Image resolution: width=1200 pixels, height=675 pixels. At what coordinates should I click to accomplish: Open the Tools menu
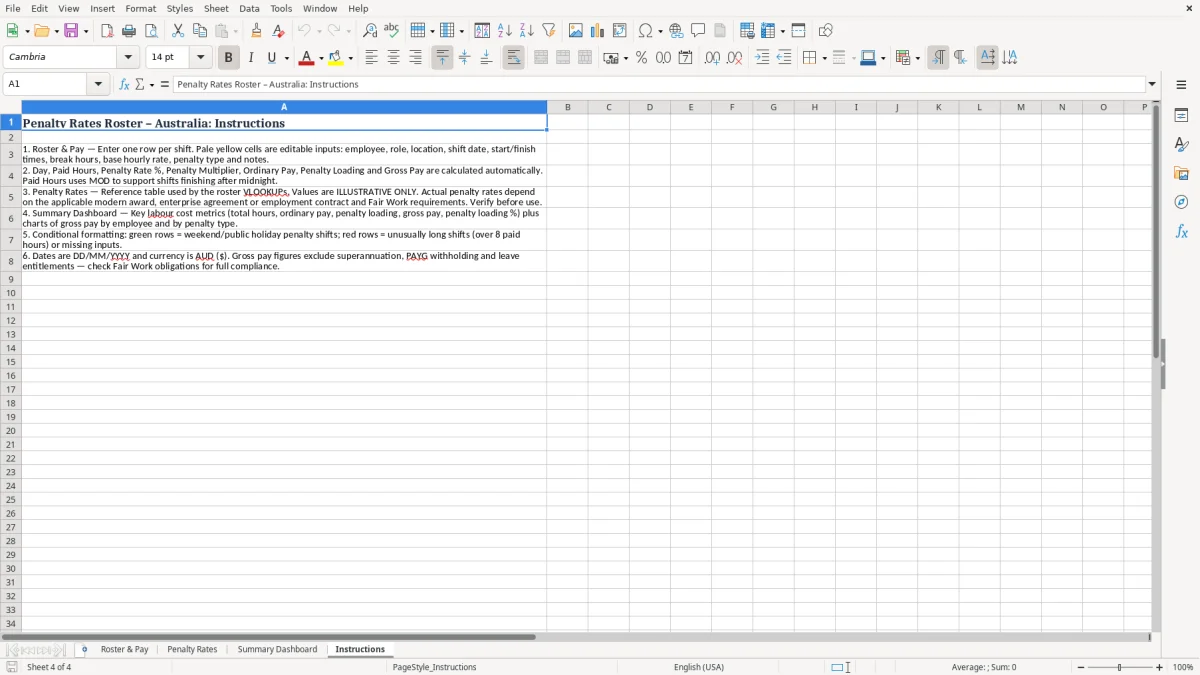point(281,8)
